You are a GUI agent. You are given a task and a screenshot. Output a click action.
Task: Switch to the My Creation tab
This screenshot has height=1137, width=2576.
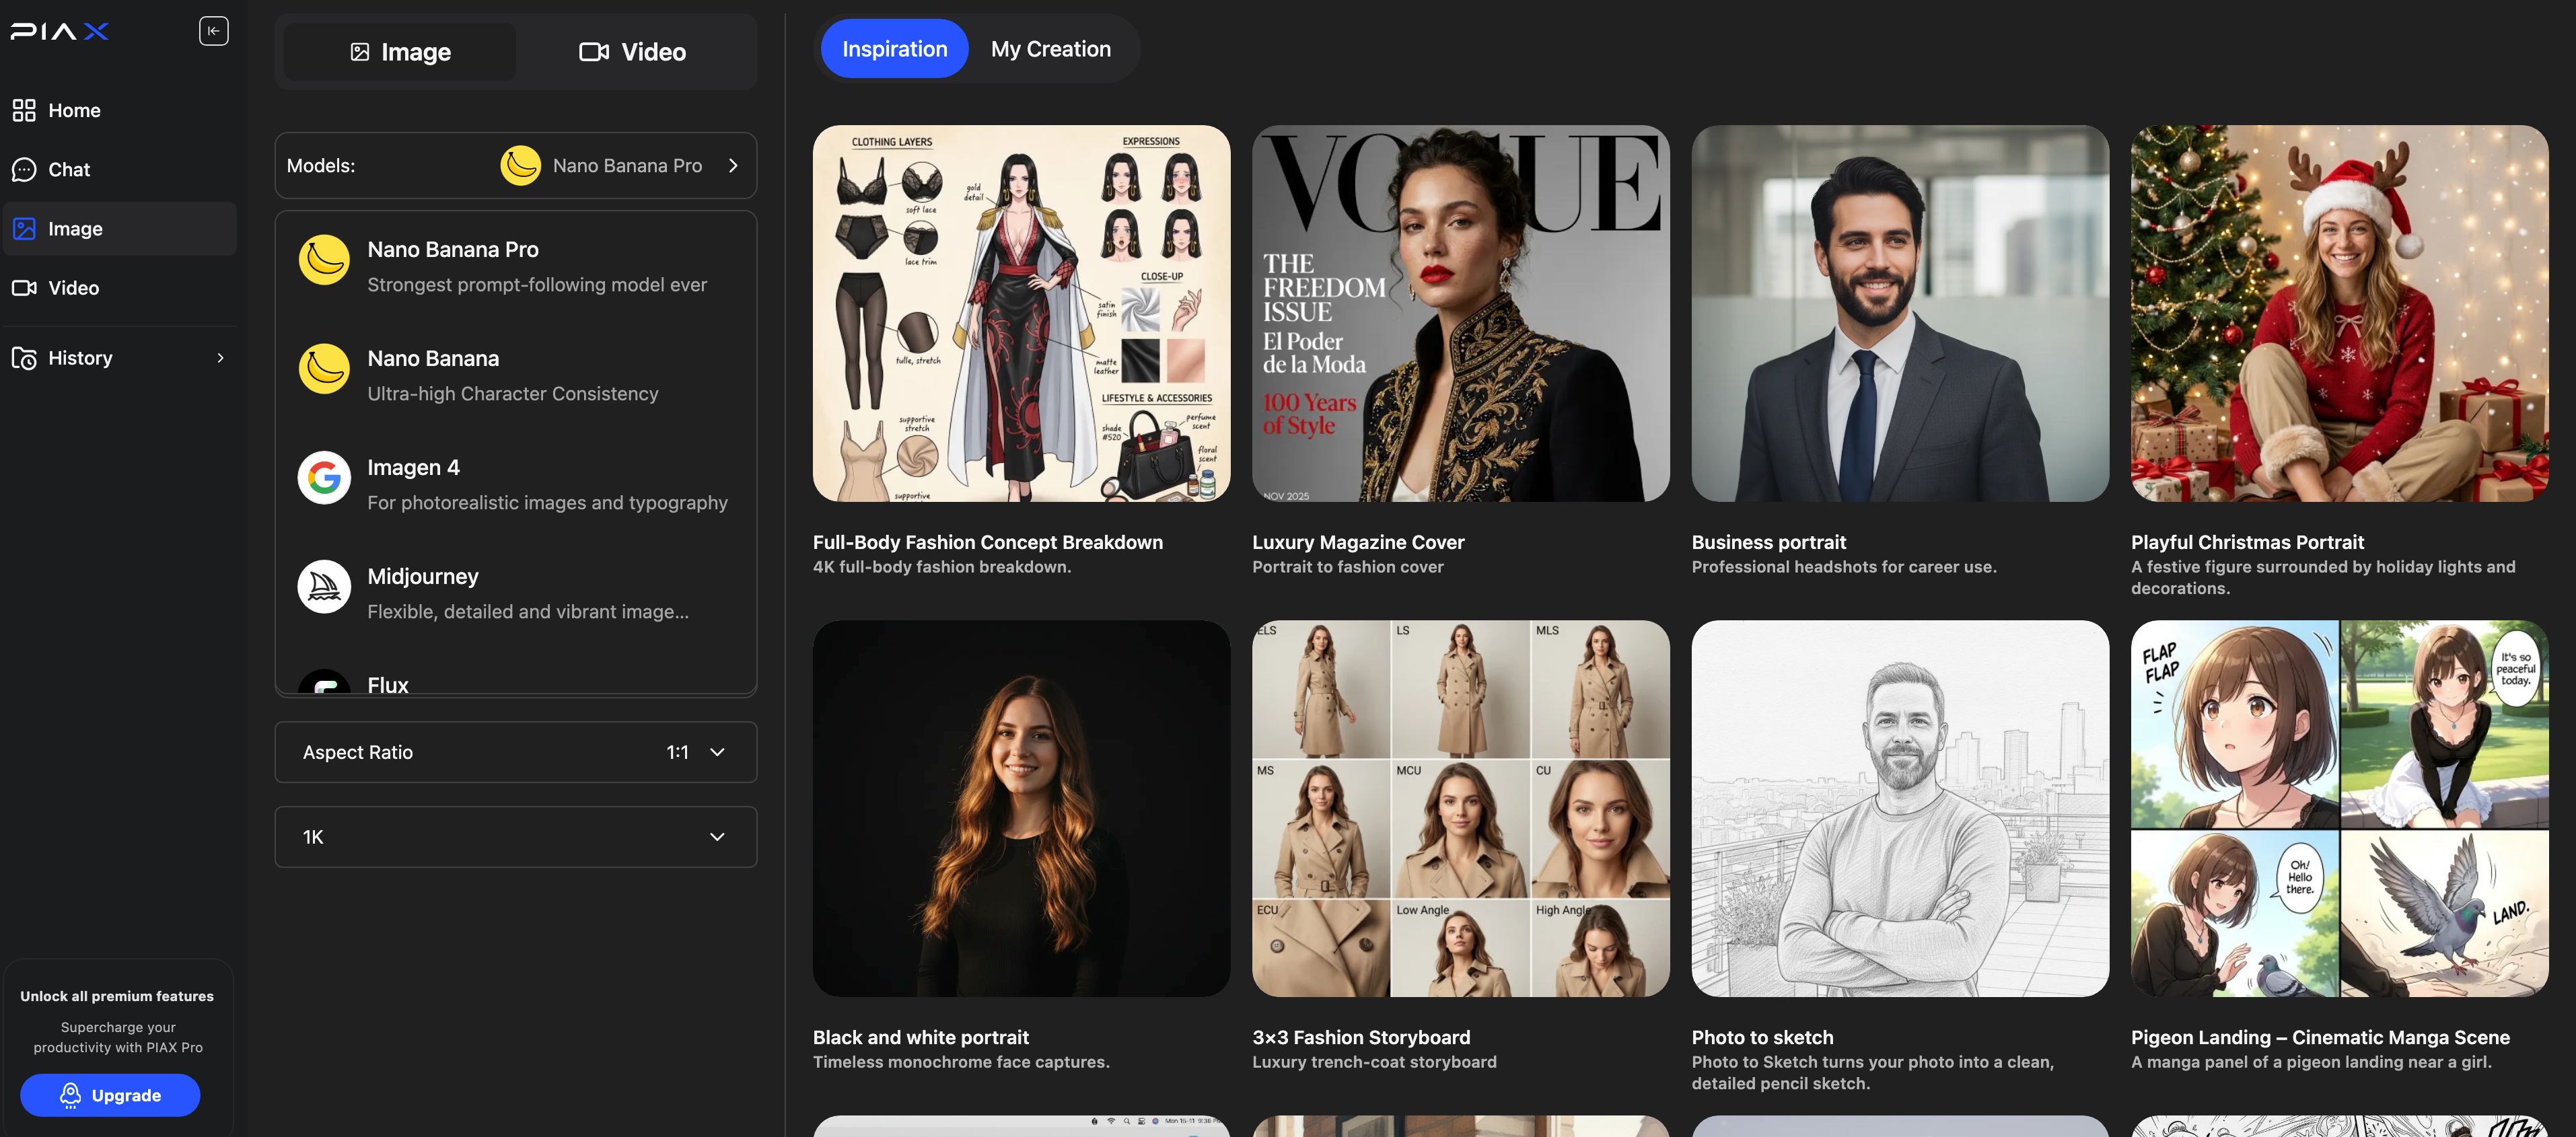[1050, 49]
